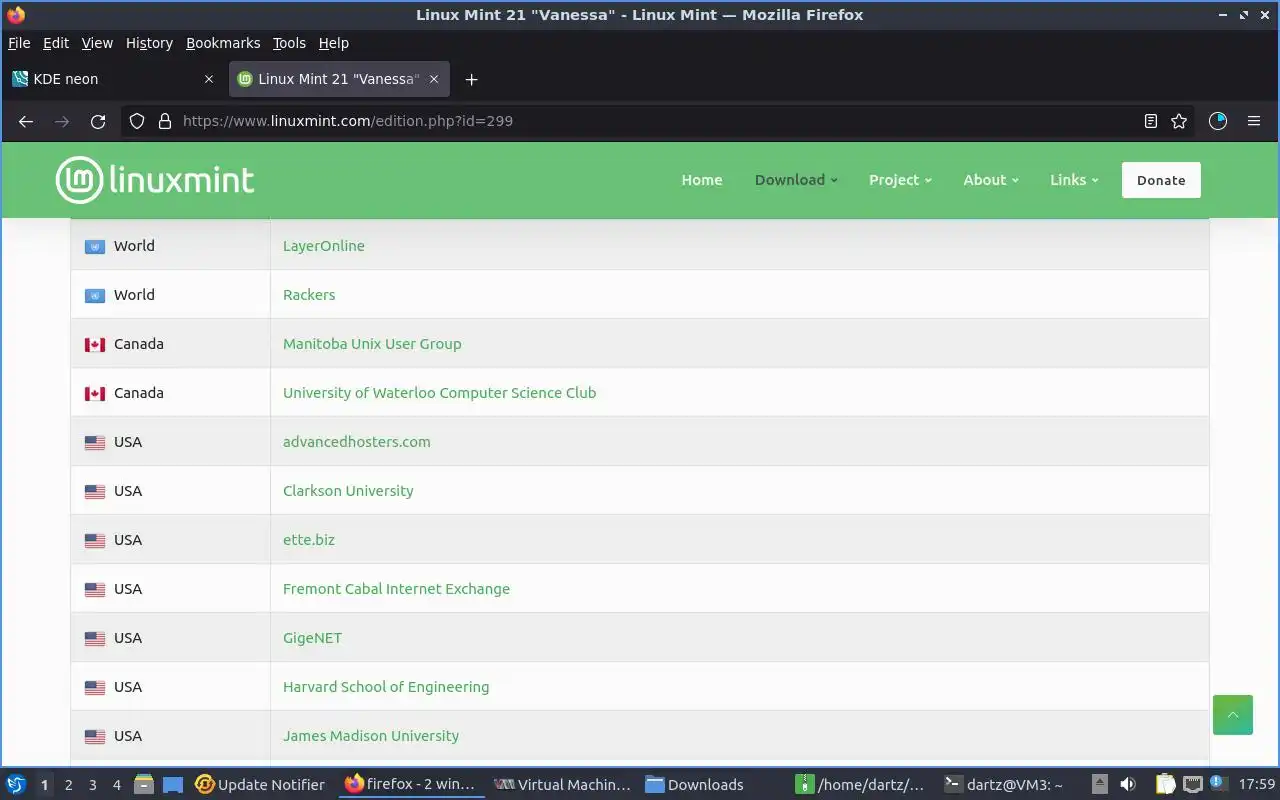Open the ette.biz mirror link
The width and height of the screenshot is (1280, 800).
tap(309, 540)
